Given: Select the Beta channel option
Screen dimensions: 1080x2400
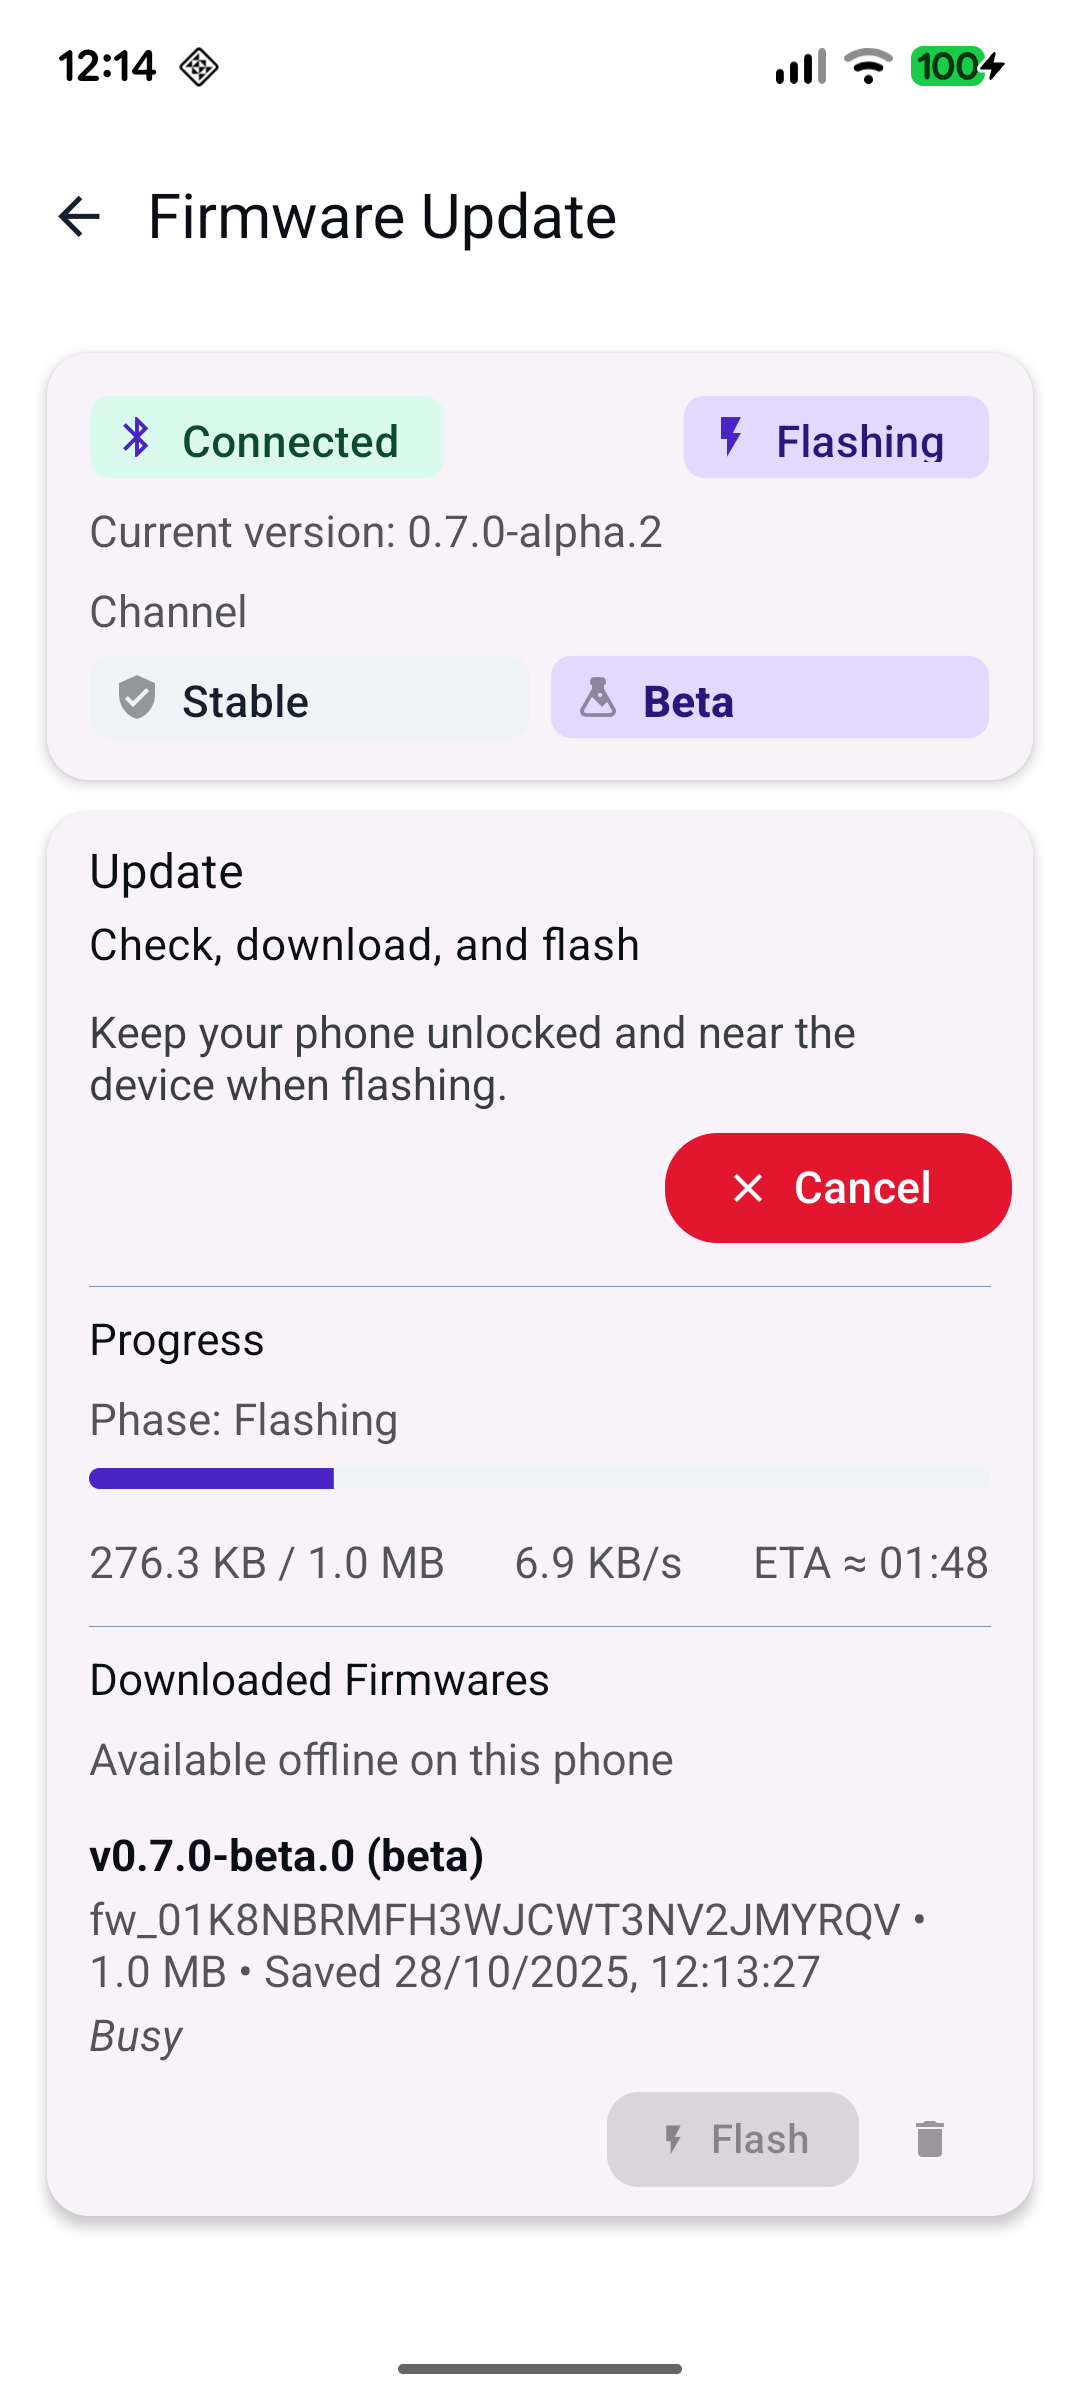Looking at the screenshot, I should 769,698.
